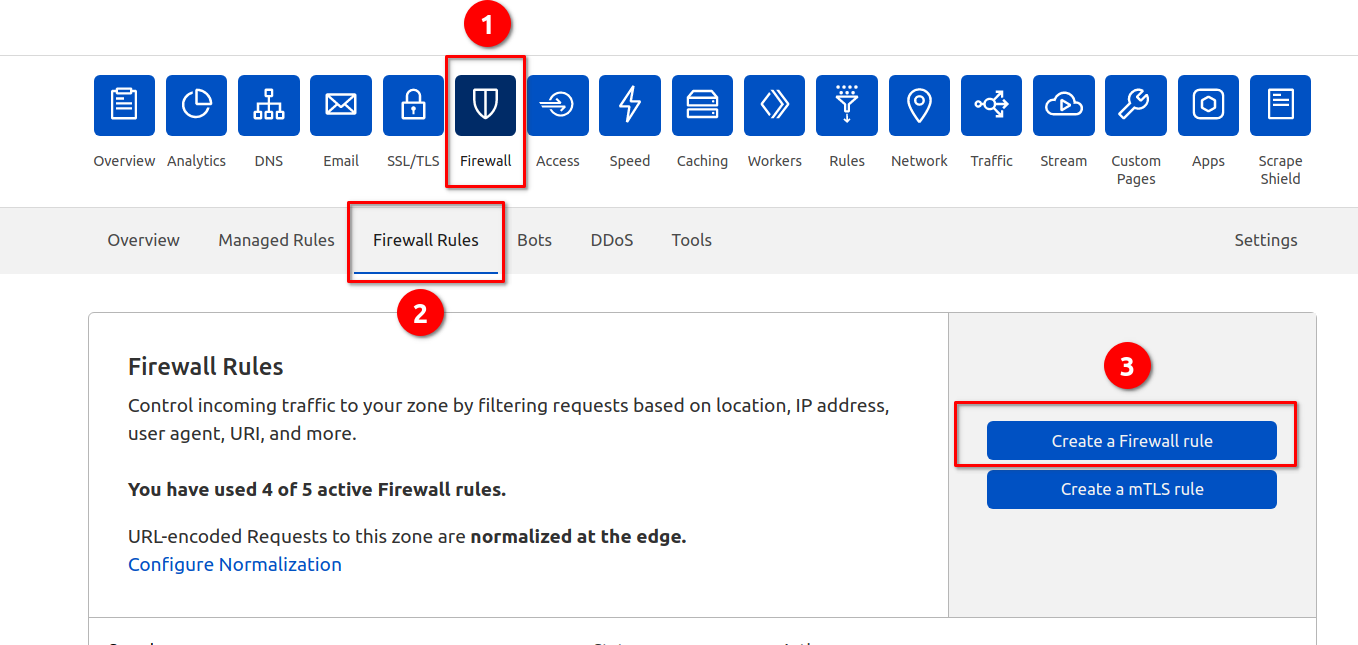Screen dimensions: 1358x645
Task: Select the Rules filter funnel icon
Action: tap(847, 105)
